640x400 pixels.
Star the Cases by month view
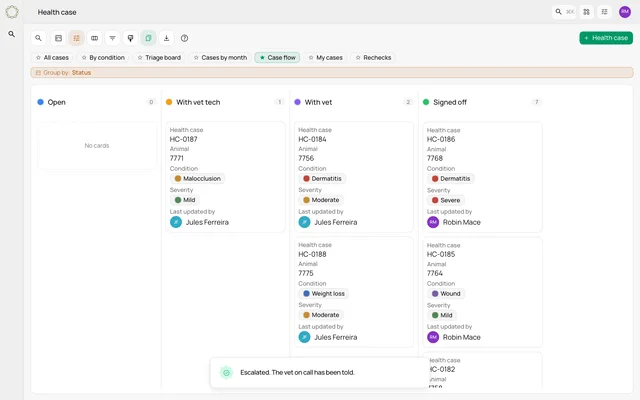(196, 58)
